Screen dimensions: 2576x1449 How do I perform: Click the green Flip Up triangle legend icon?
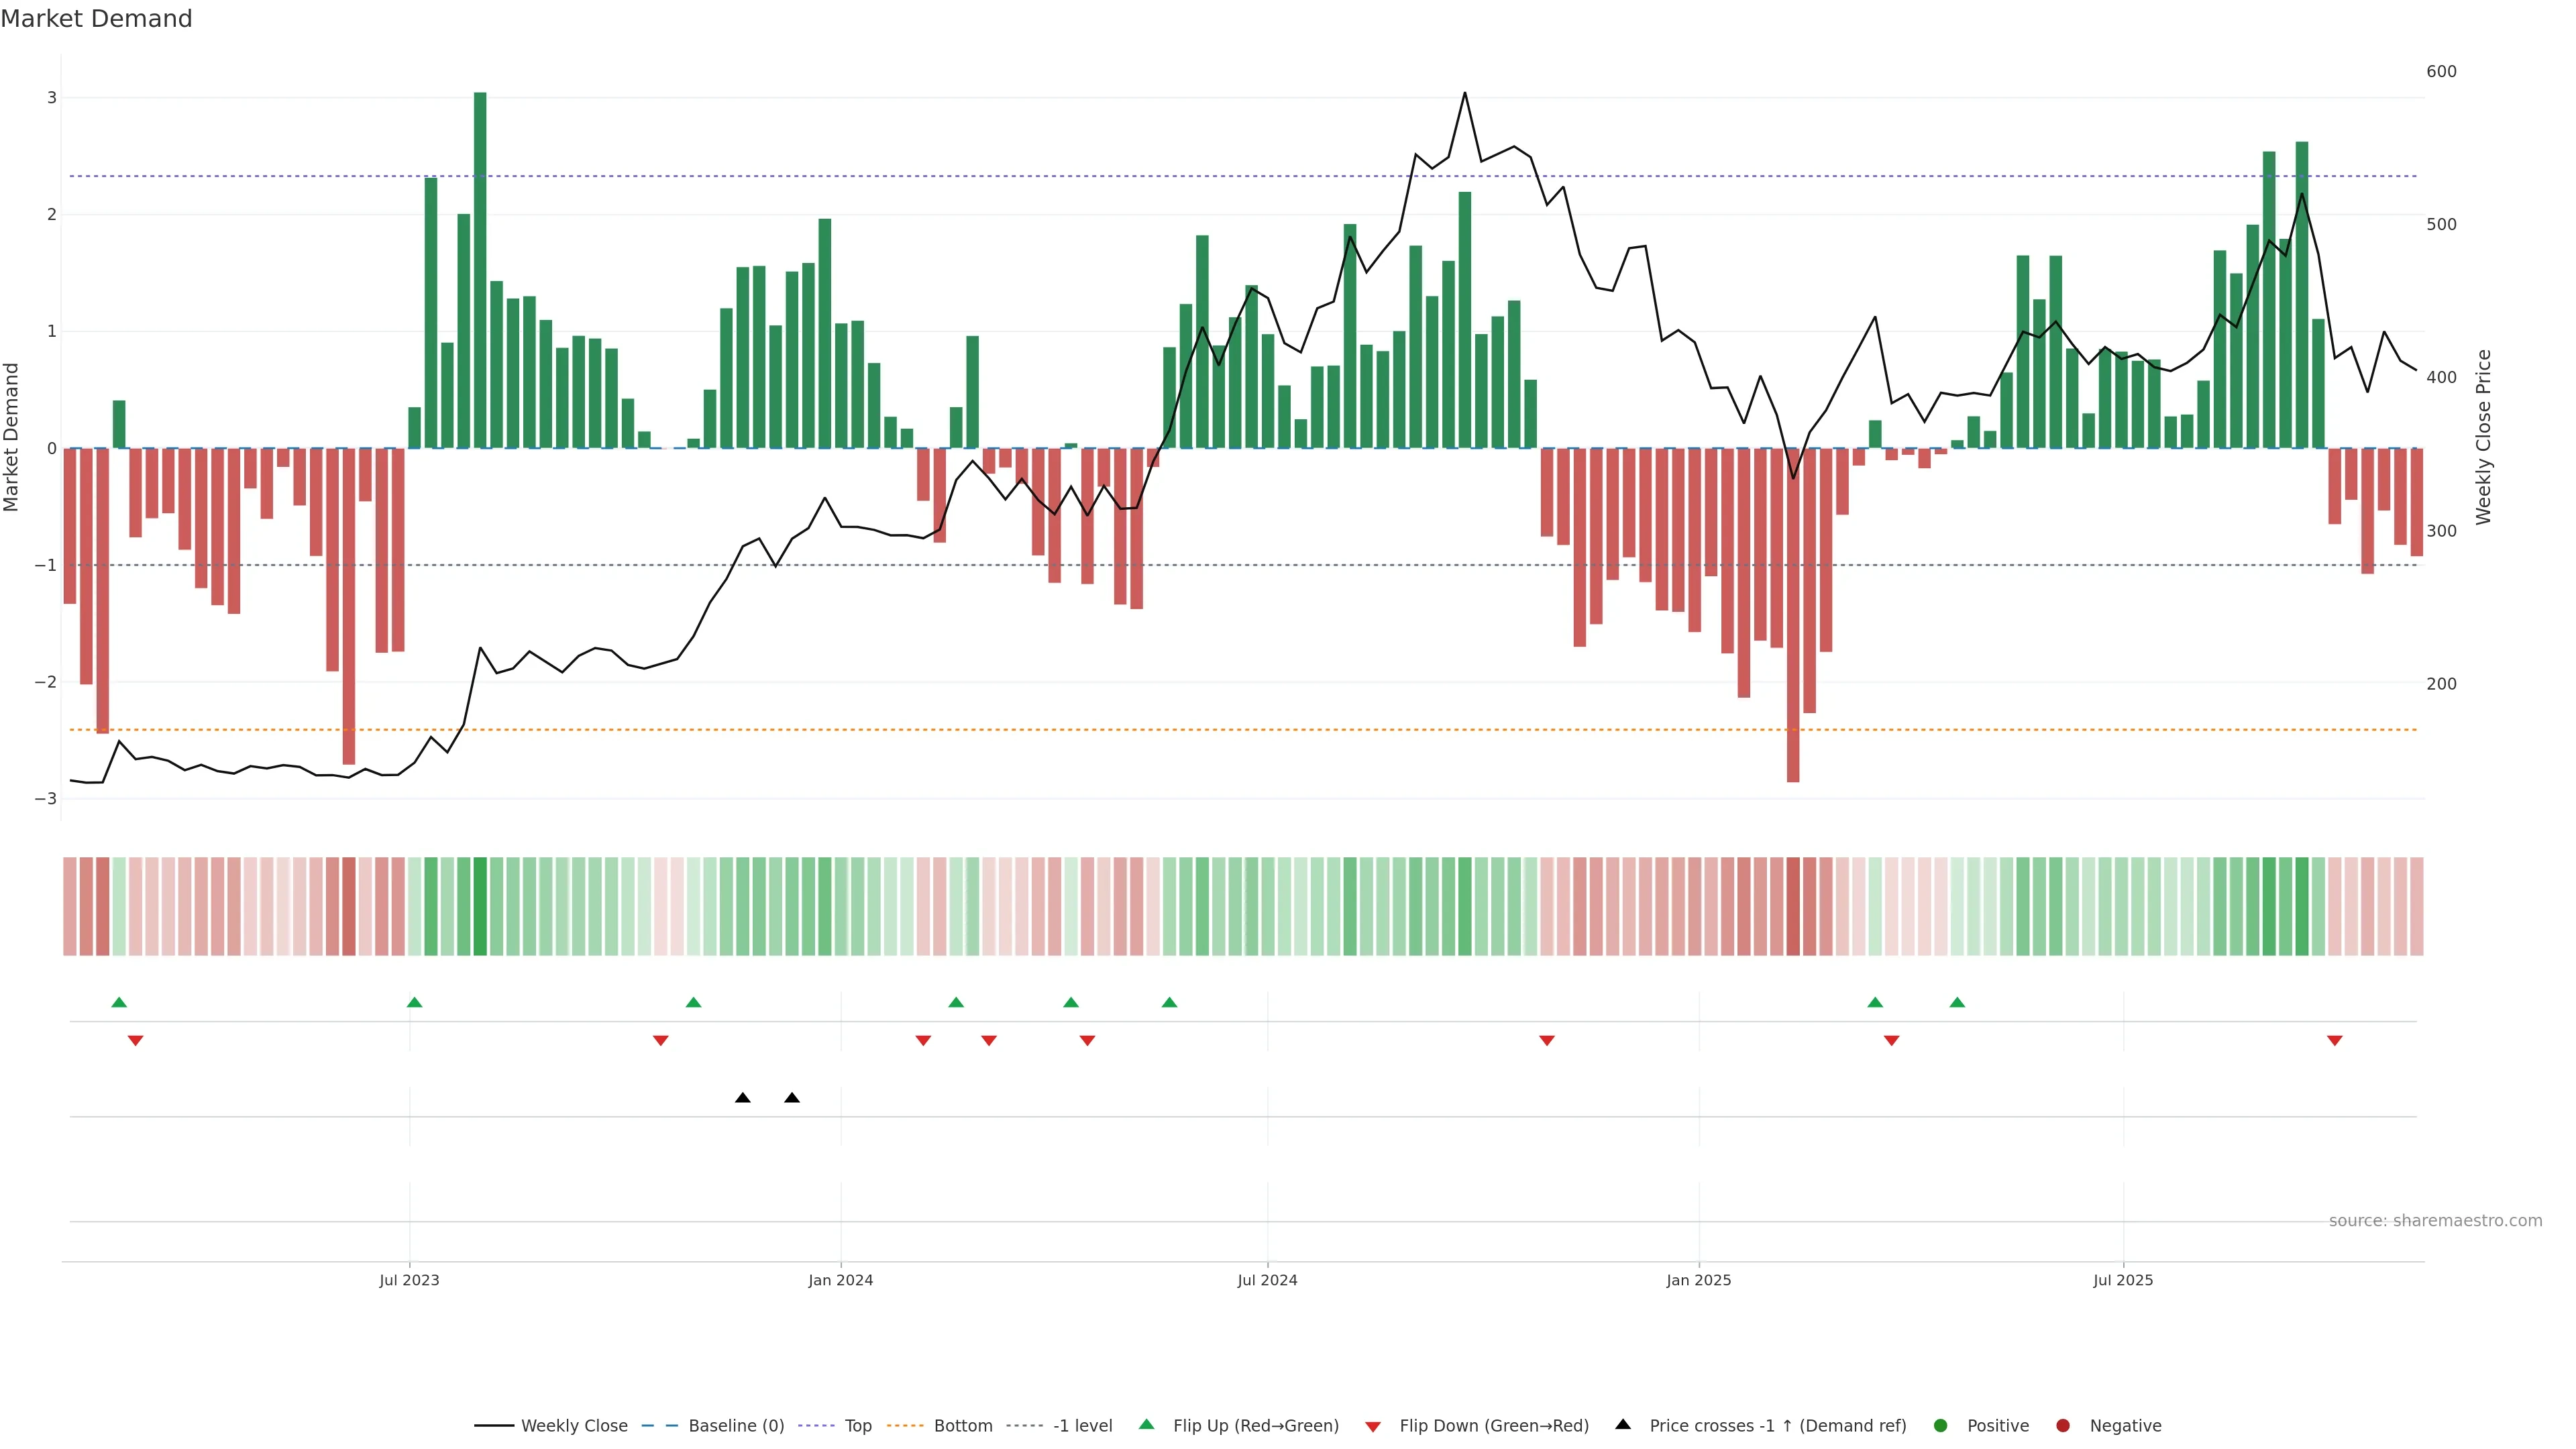click(x=1147, y=1425)
